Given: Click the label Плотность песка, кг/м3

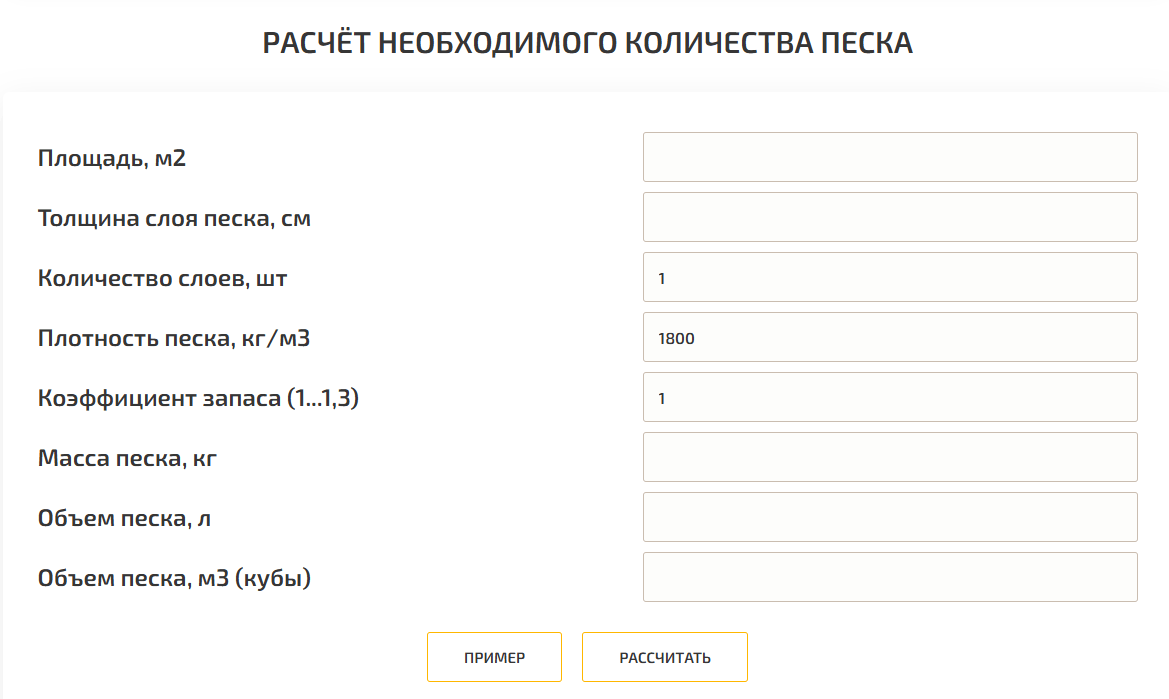Looking at the screenshot, I should pos(174,338).
